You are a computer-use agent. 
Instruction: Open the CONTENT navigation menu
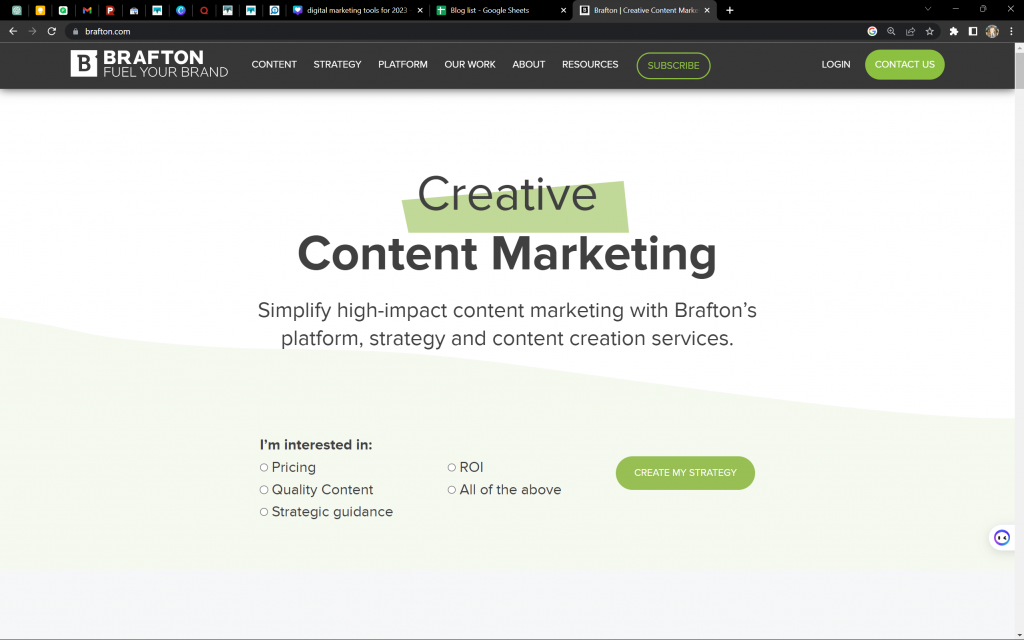click(x=274, y=65)
